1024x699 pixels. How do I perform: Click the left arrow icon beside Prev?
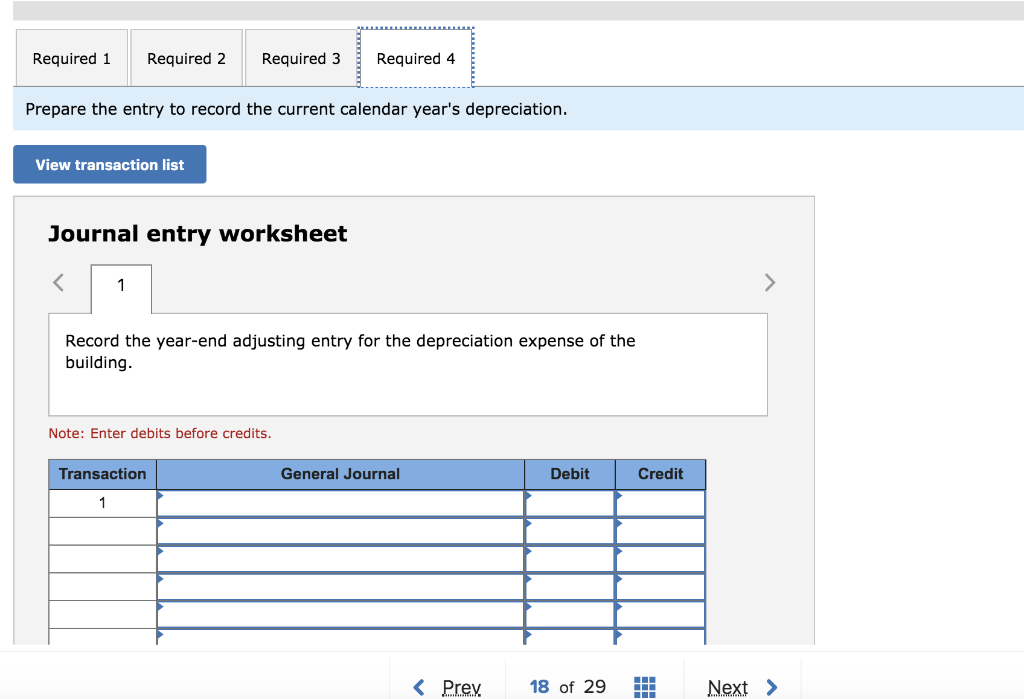coord(419,687)
